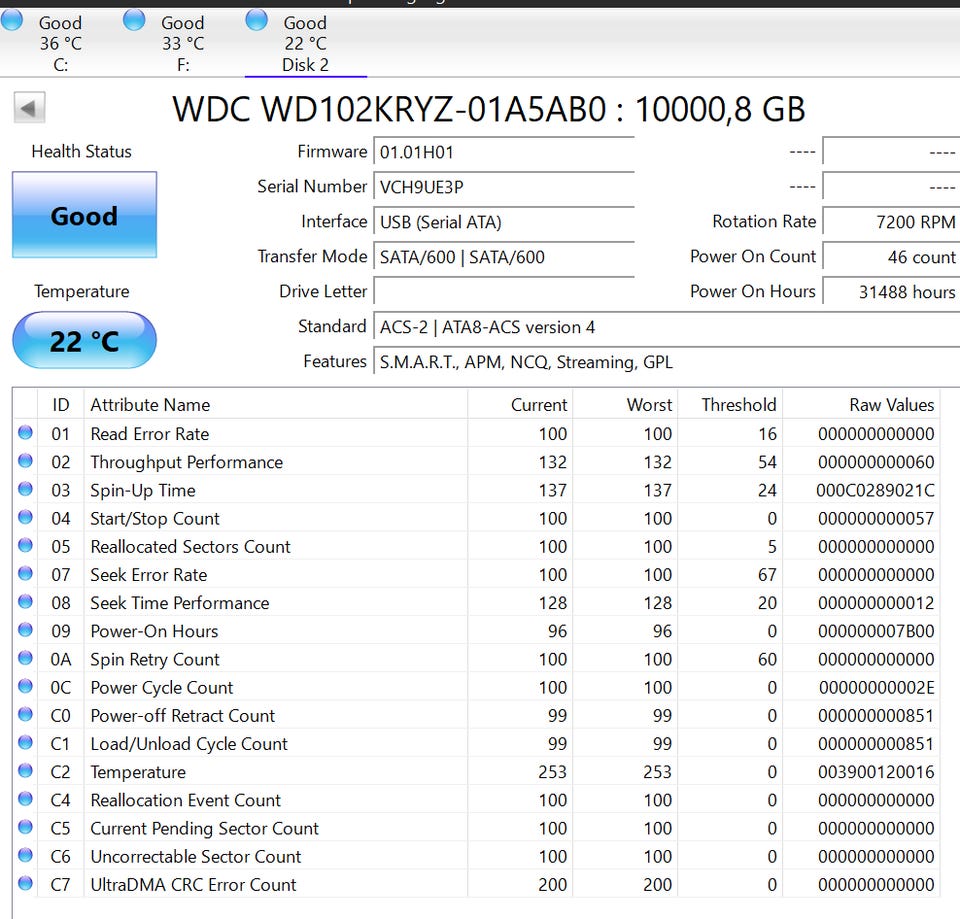The width and height of the screenshot is (960, 919).
Task: Click the Transfer Mode field
Action: point(504,257)
